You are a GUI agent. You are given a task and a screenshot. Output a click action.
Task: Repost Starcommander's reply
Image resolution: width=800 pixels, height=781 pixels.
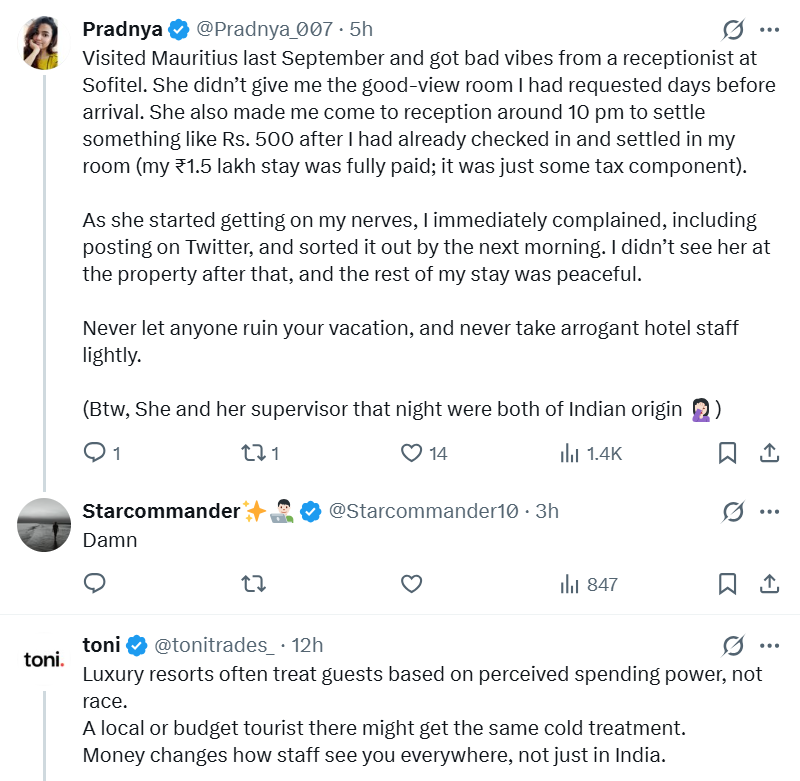tap(254, 583)
